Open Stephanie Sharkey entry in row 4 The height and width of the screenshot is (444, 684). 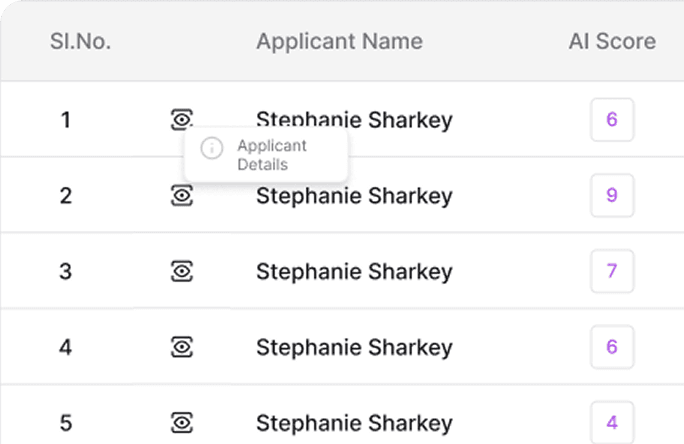(x=354, y=347)
